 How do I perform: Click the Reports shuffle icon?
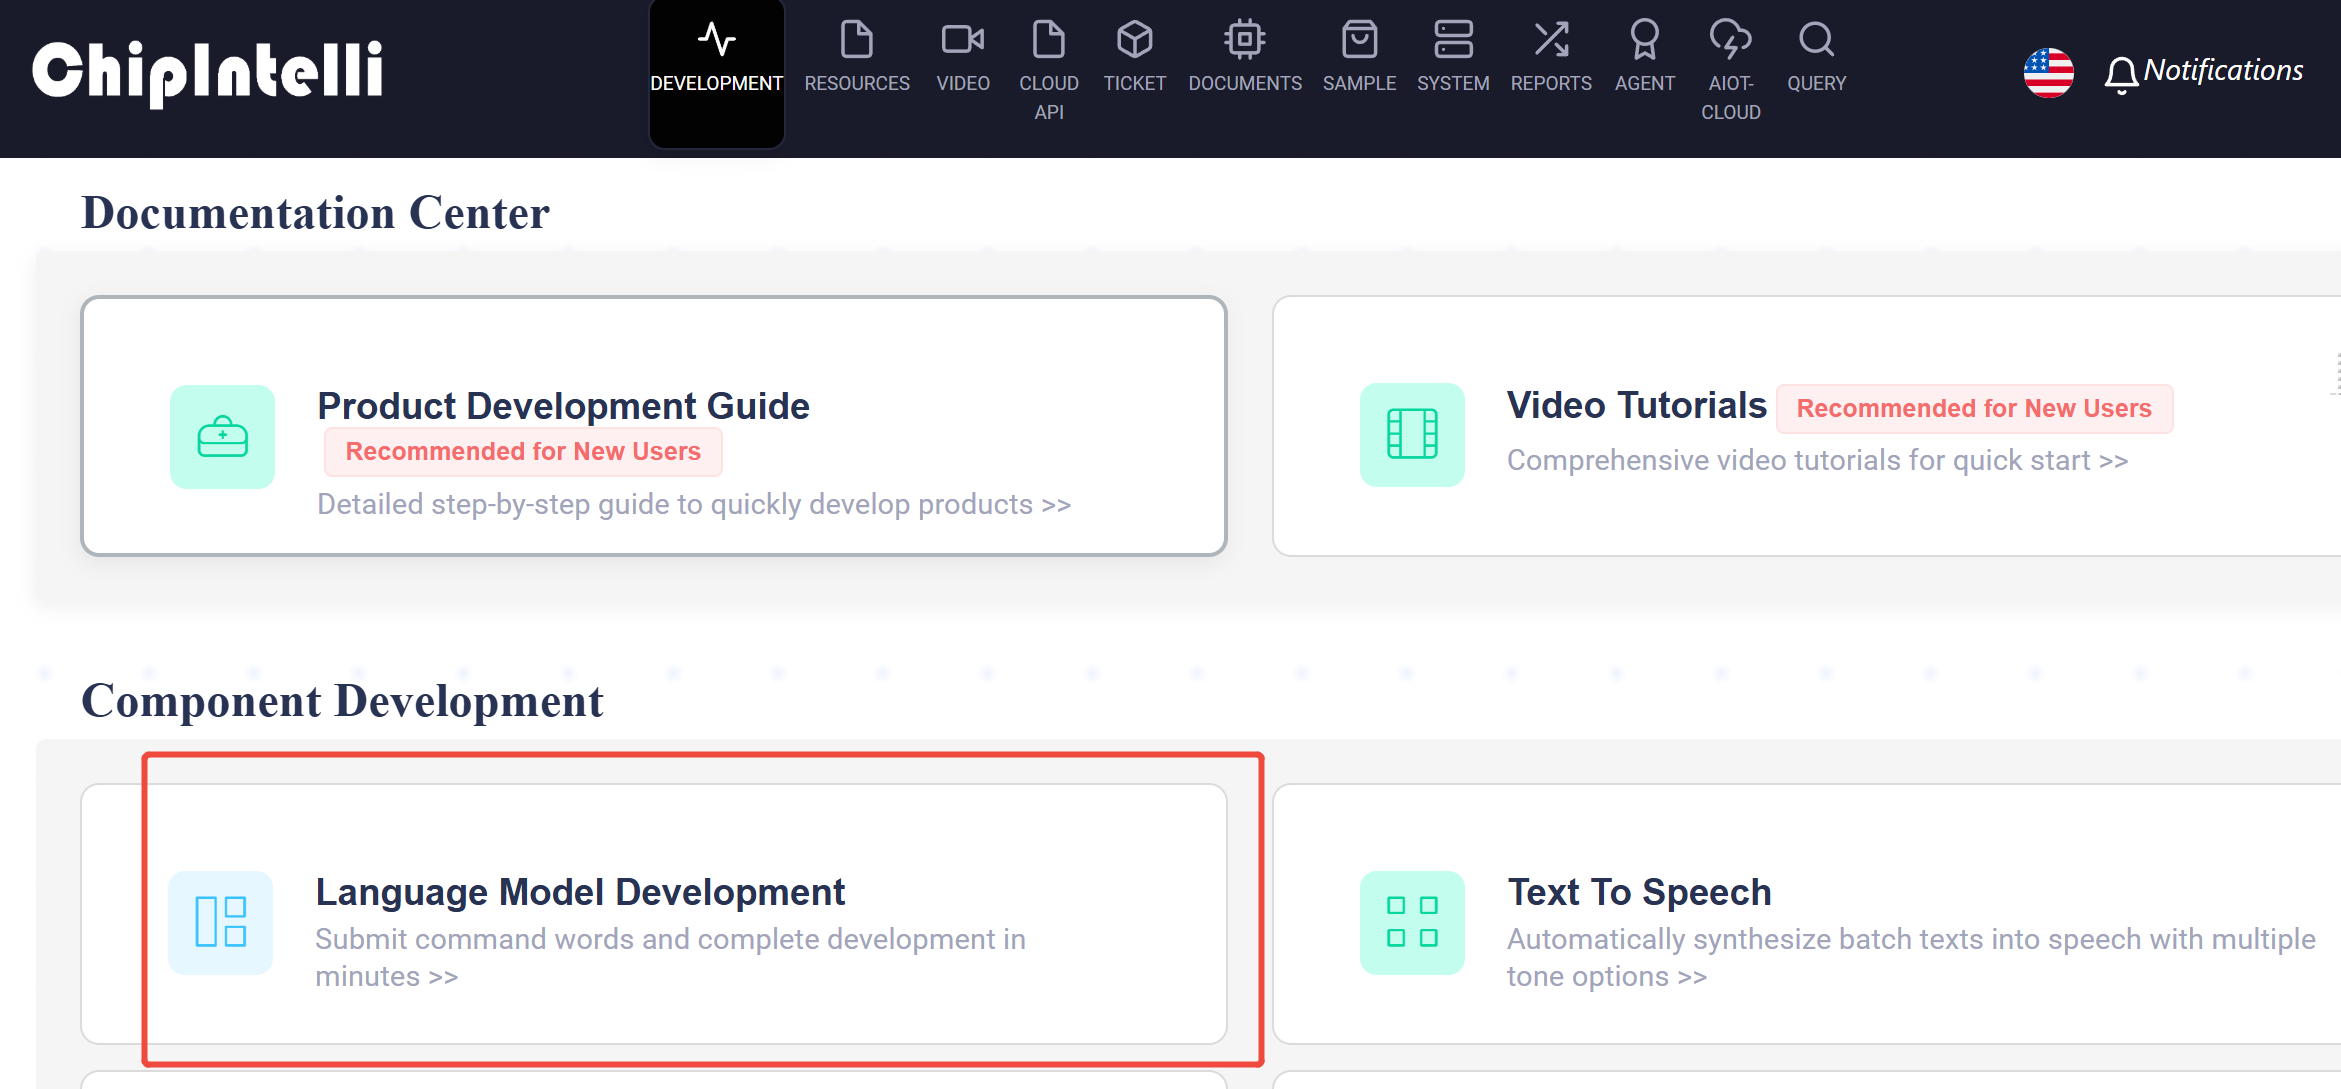(x=1550, y=40)
